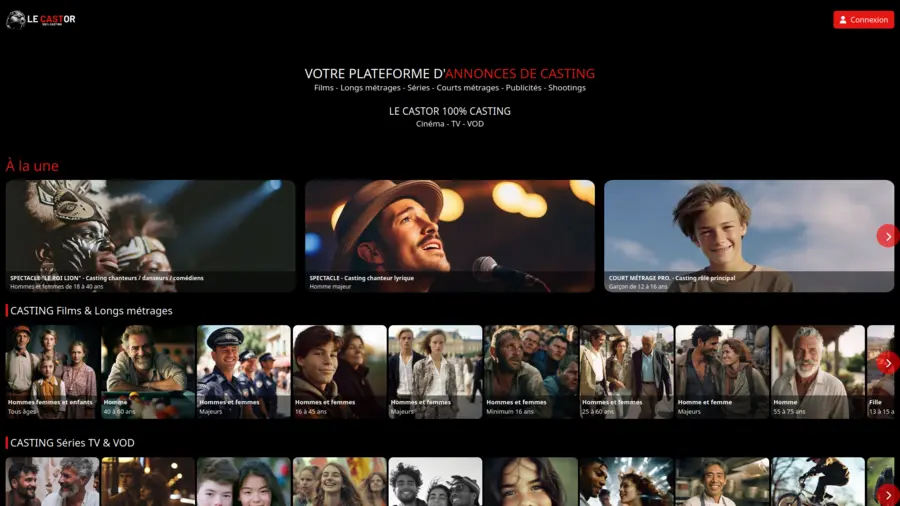Click the 'À la une' section heading

click(32, 166)
